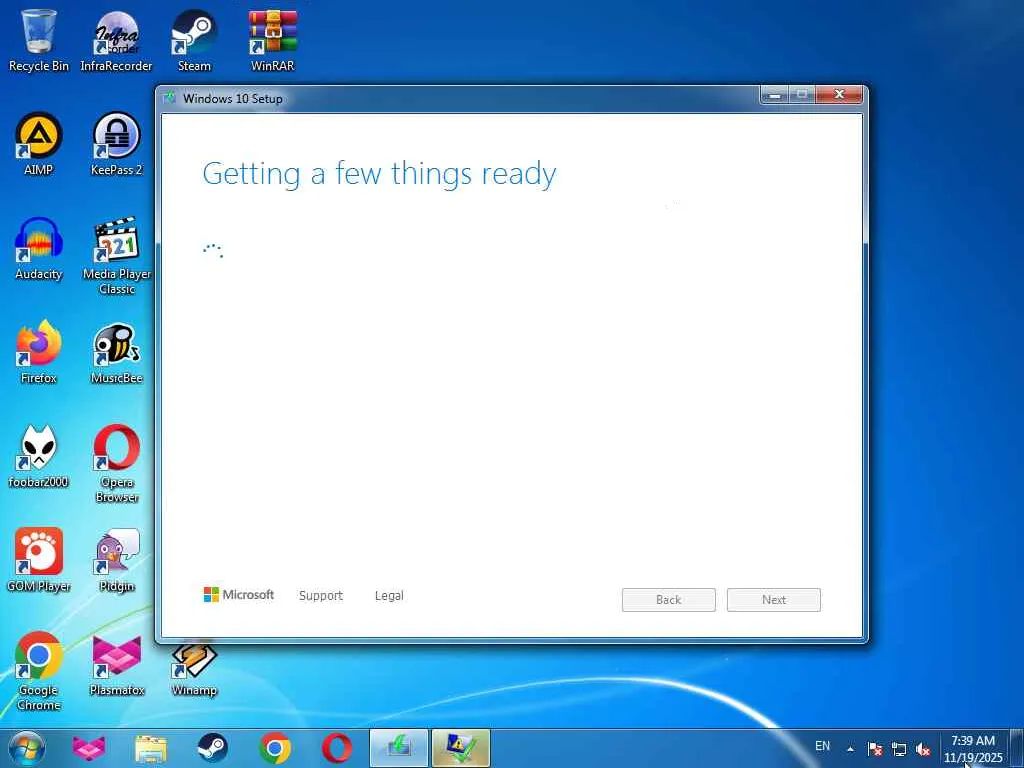Select the Opera Browser desktop shortcut
Viewport: 1024px width, 768px height.
(x=116, y=463)
